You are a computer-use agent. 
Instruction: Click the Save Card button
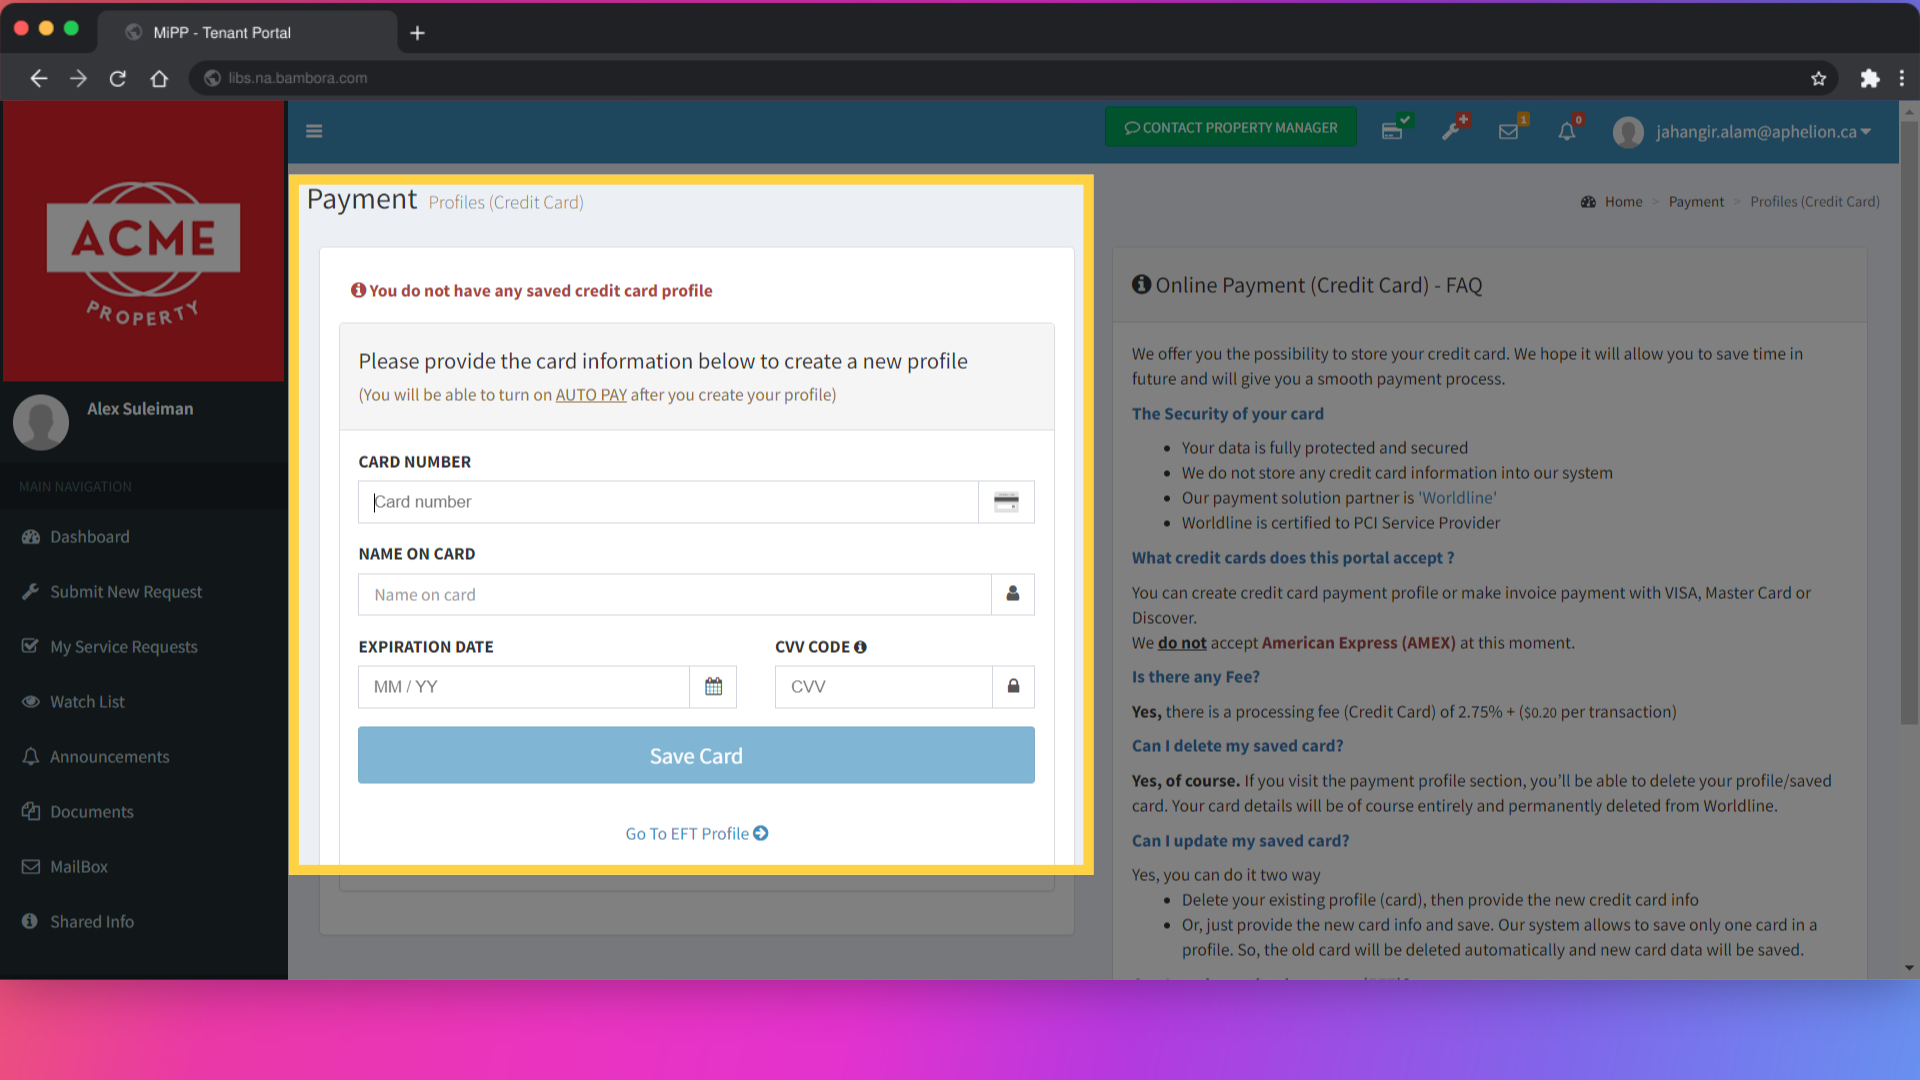coord(696,756)
